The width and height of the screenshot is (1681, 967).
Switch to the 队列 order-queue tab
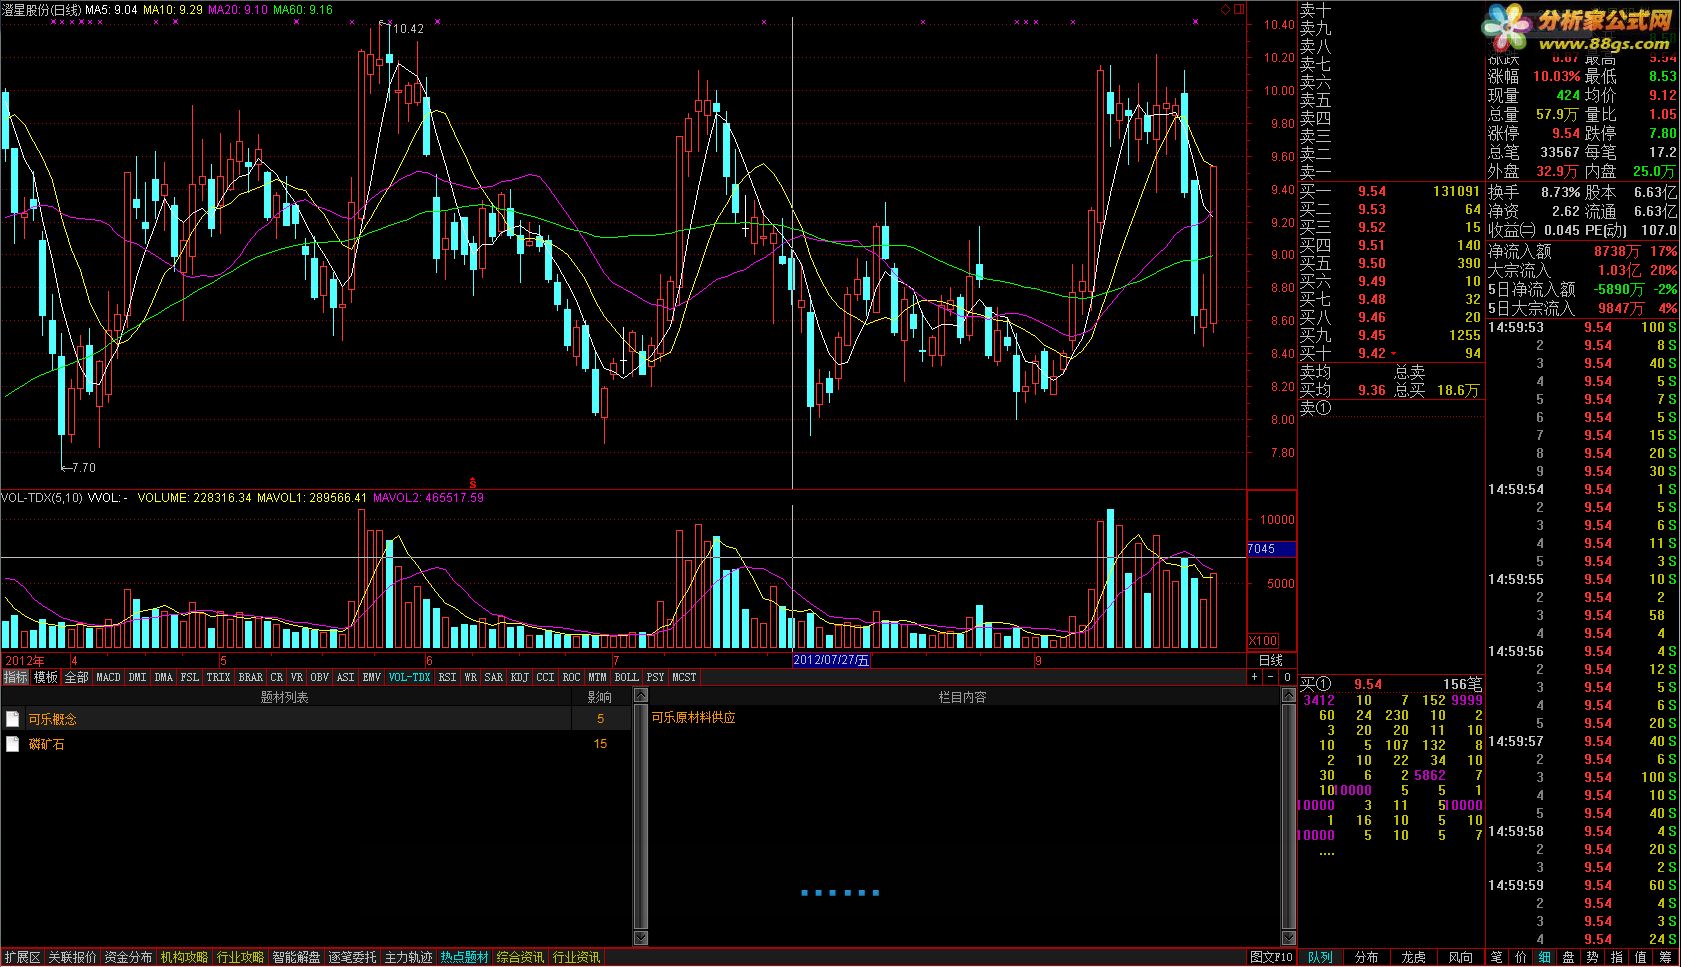tap(1320, 958)
